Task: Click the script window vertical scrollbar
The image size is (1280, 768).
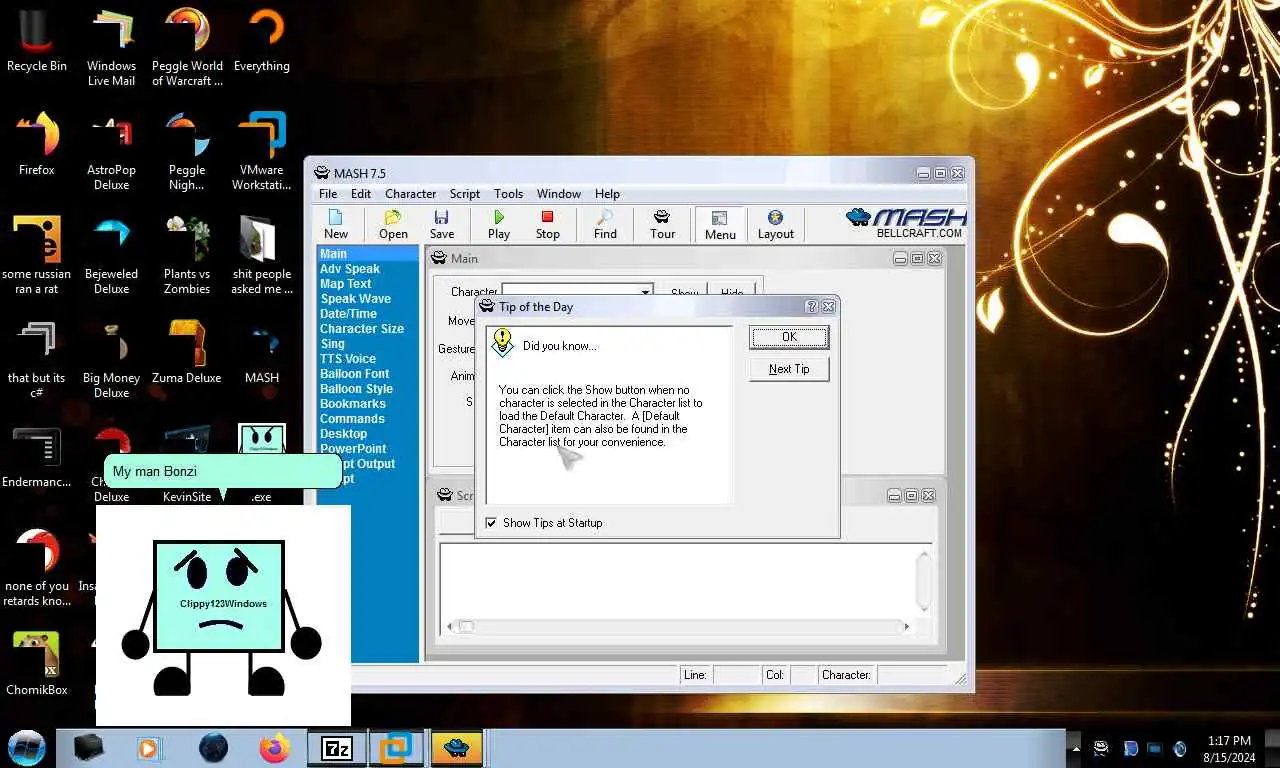Action: [x=923, y=580]
